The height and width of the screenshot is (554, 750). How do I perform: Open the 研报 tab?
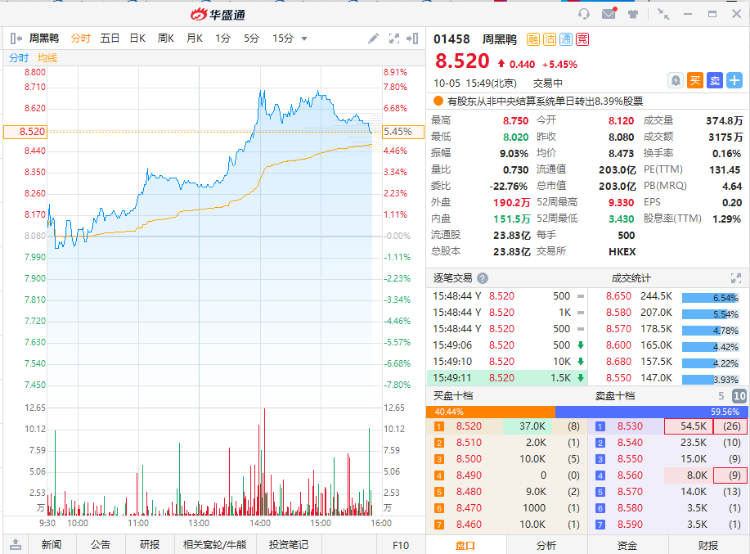coord(150,544)
